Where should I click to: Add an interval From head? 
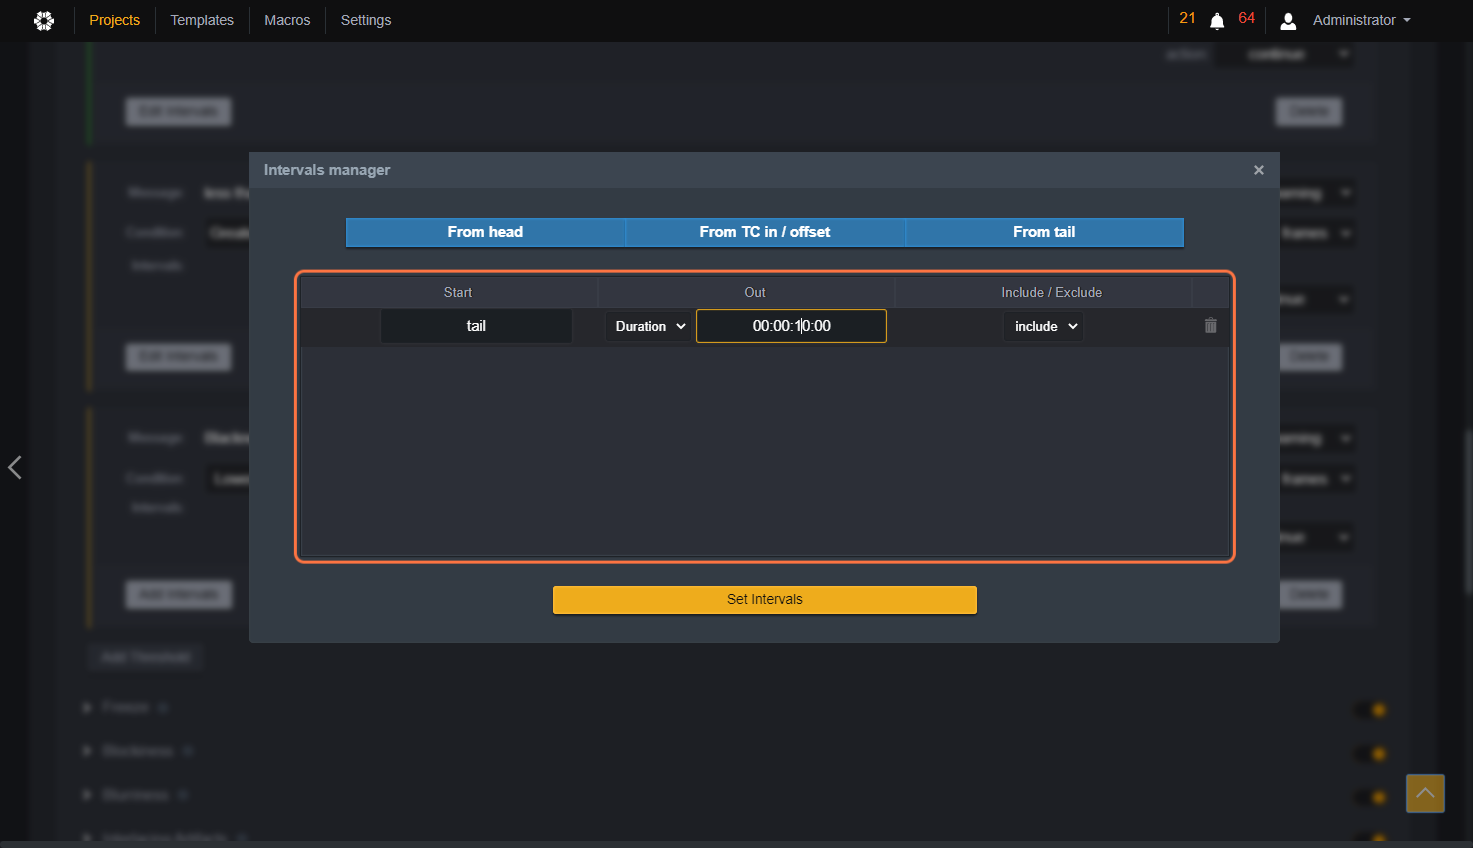[485, 232]
